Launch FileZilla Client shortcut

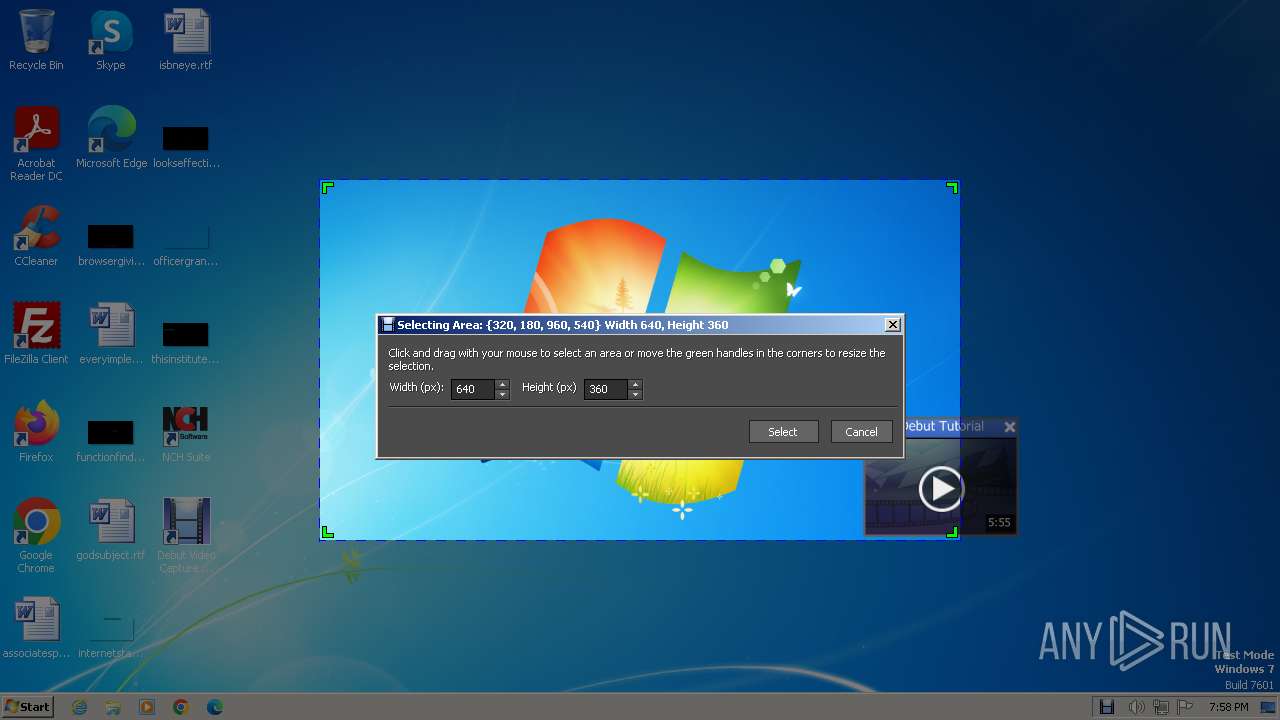click(36, 334)
